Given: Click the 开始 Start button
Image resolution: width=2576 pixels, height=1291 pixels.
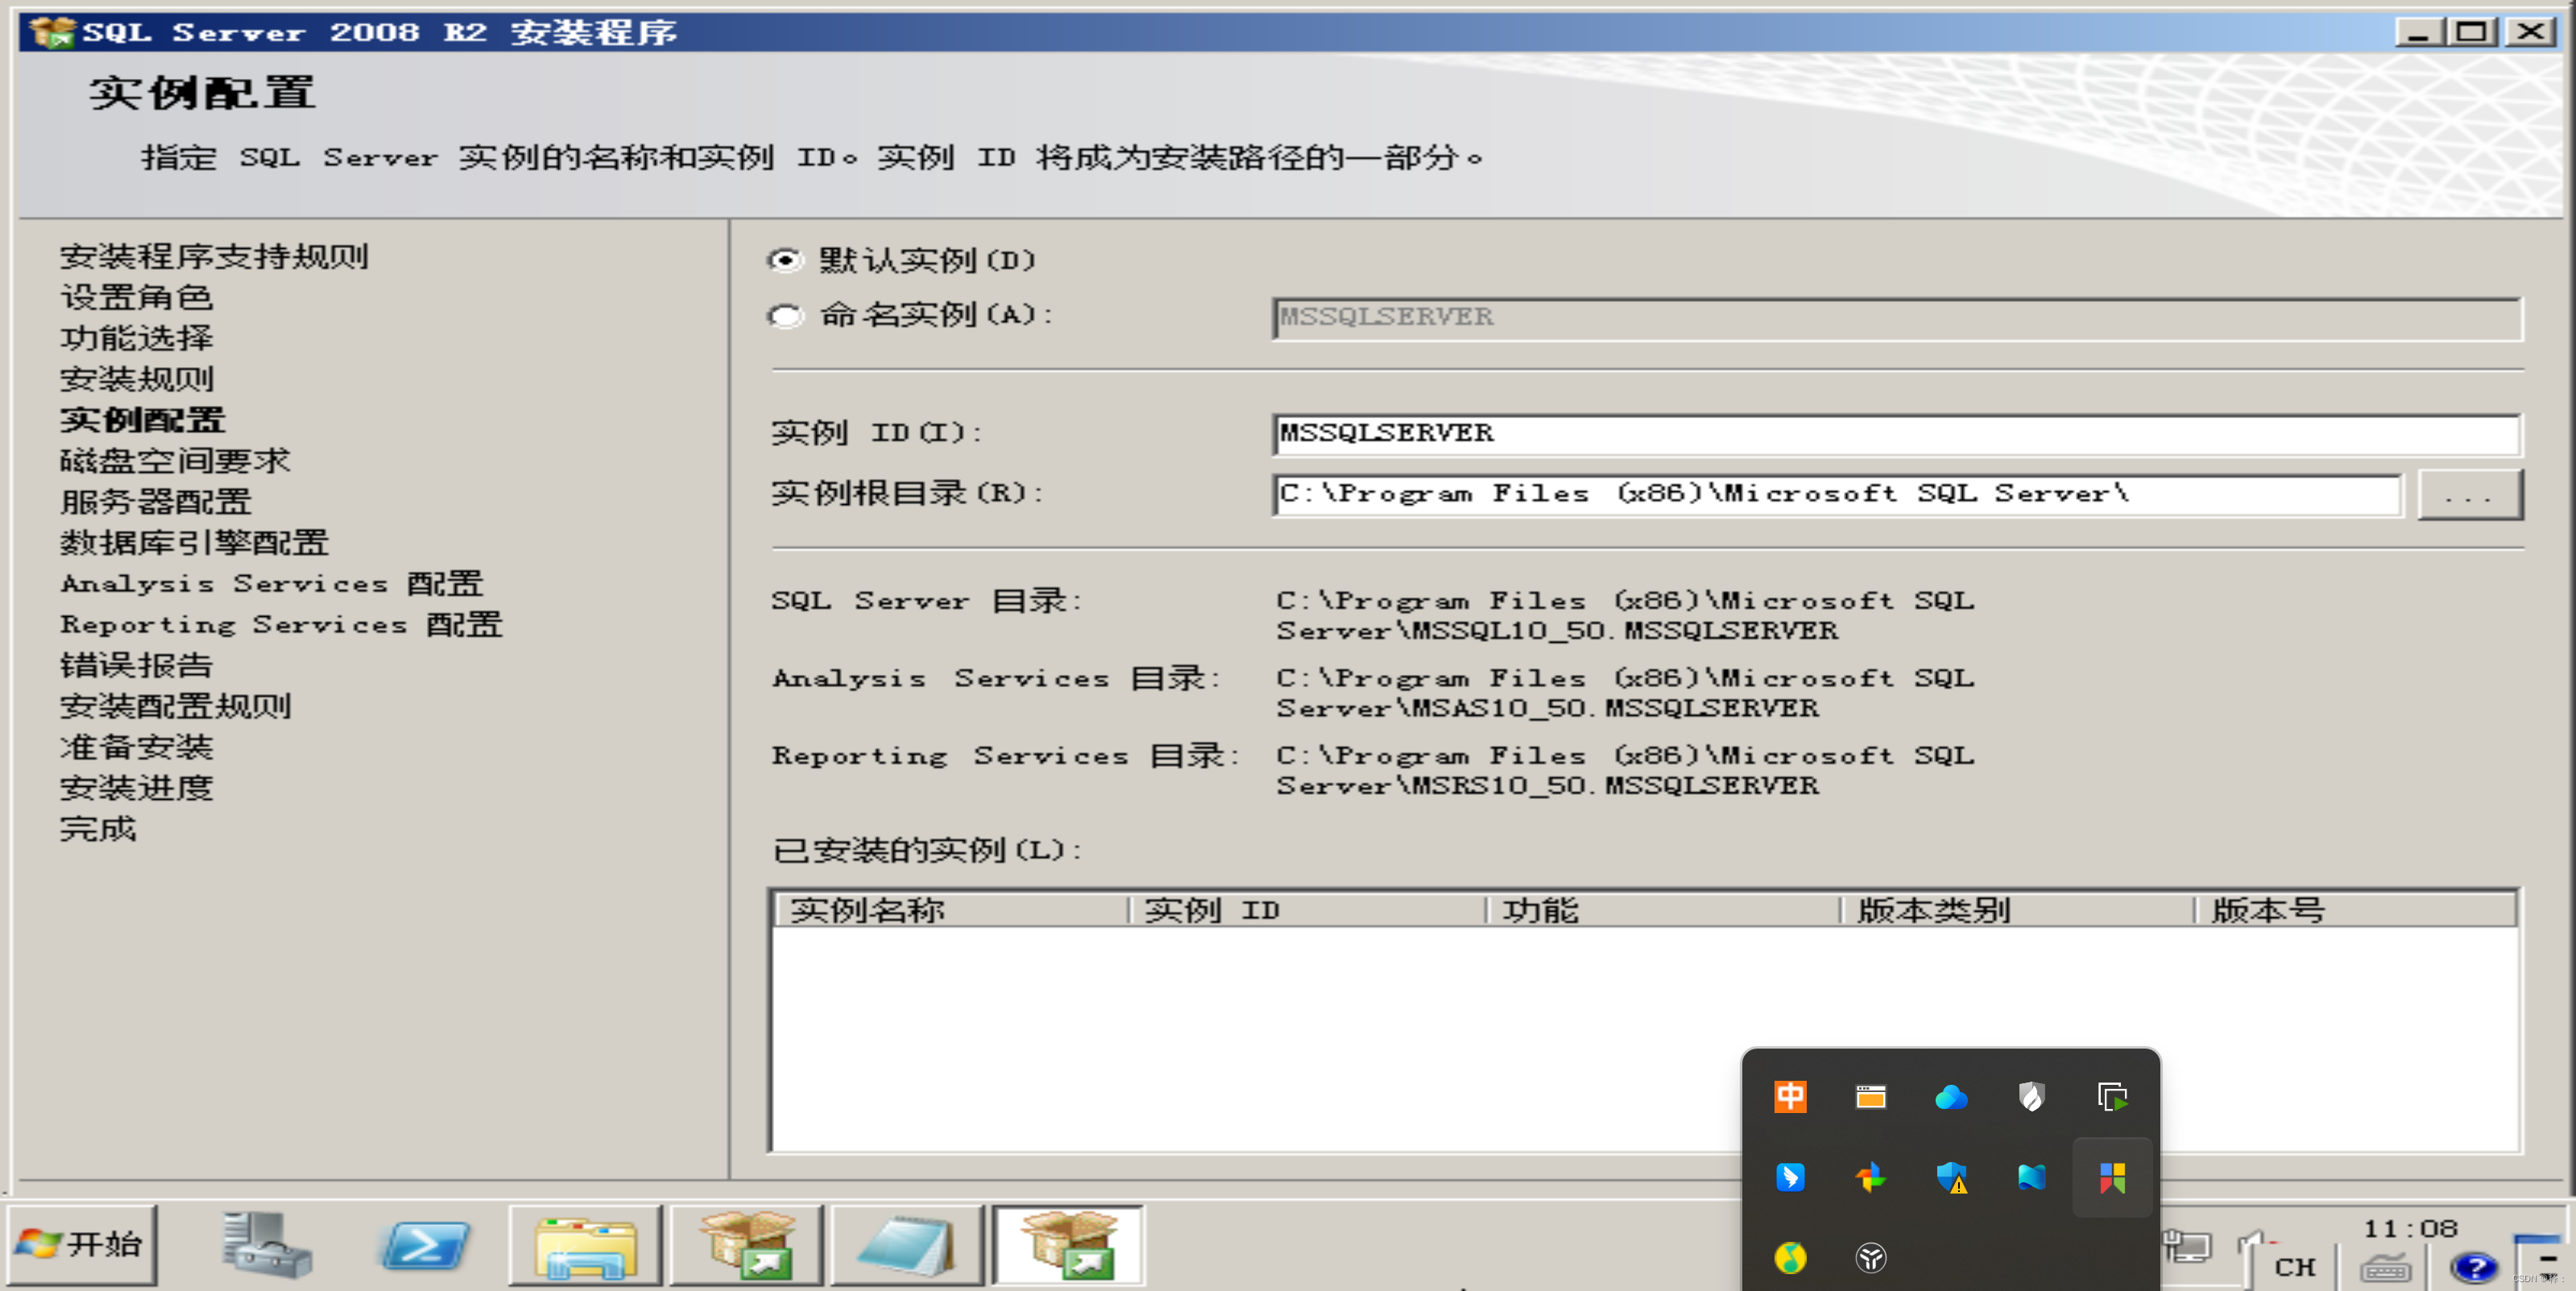Looking at the screenshot, I should [x=82, y=1245].
